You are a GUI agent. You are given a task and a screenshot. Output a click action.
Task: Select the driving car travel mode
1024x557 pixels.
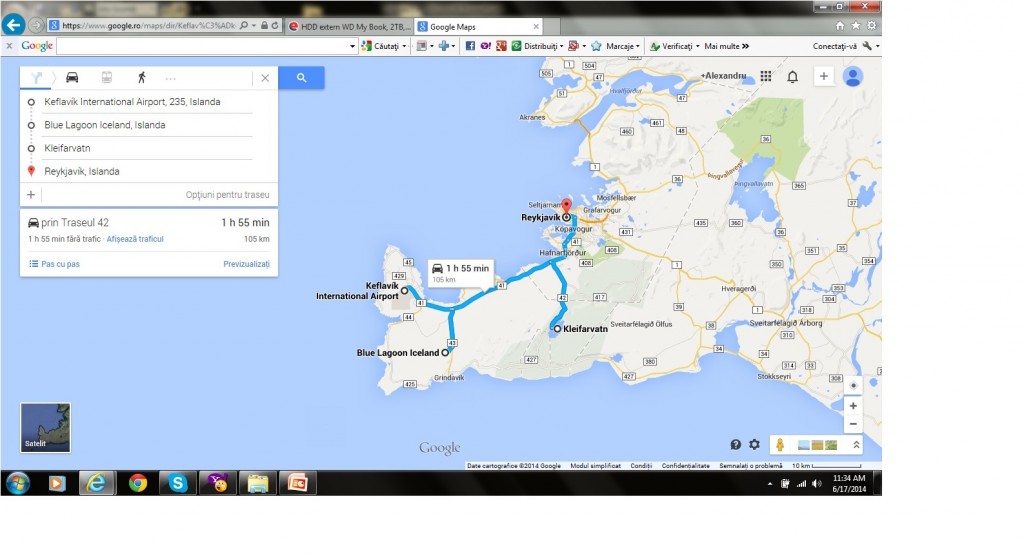(72, 78)
